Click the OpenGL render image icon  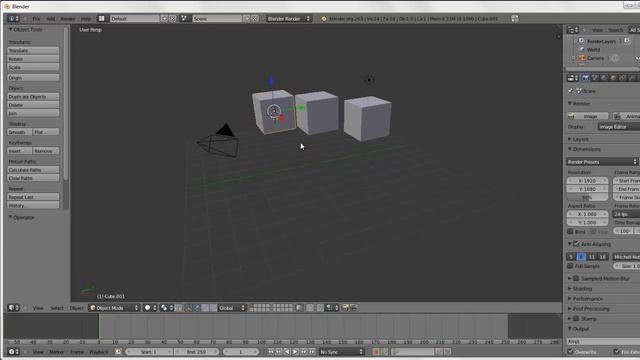click(345, 308)
